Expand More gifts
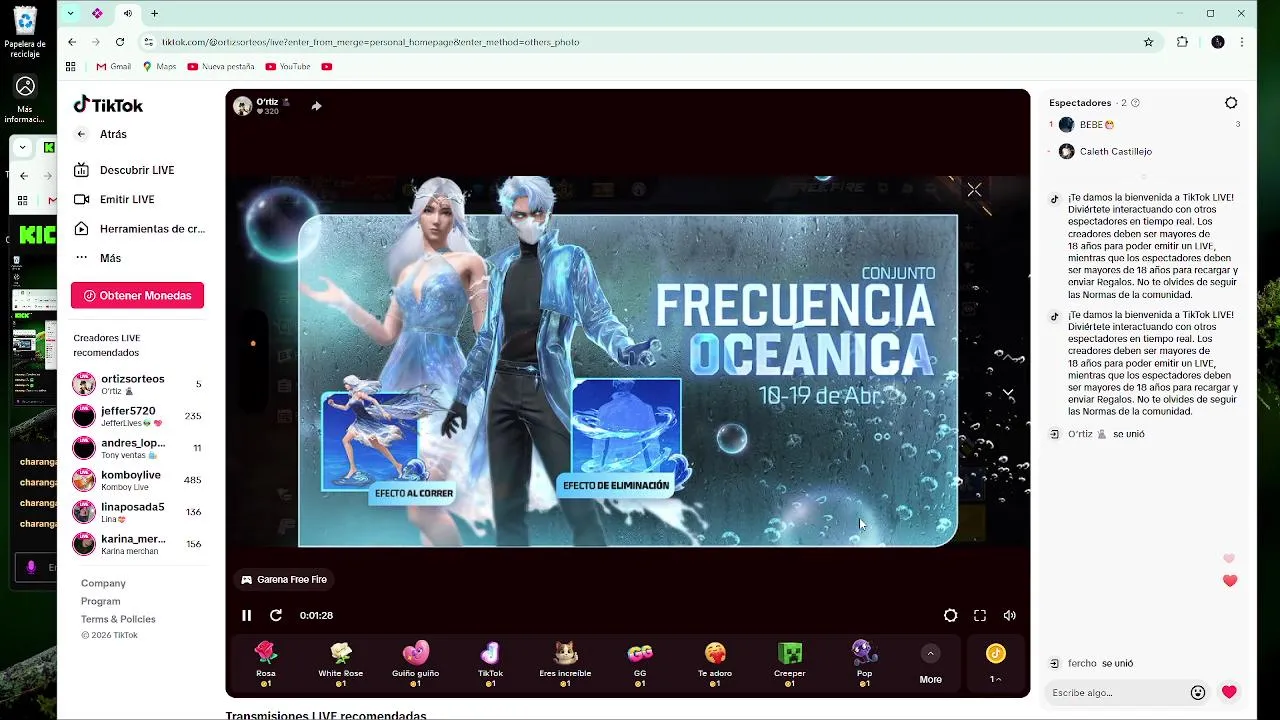 click(x=930, y=664)
